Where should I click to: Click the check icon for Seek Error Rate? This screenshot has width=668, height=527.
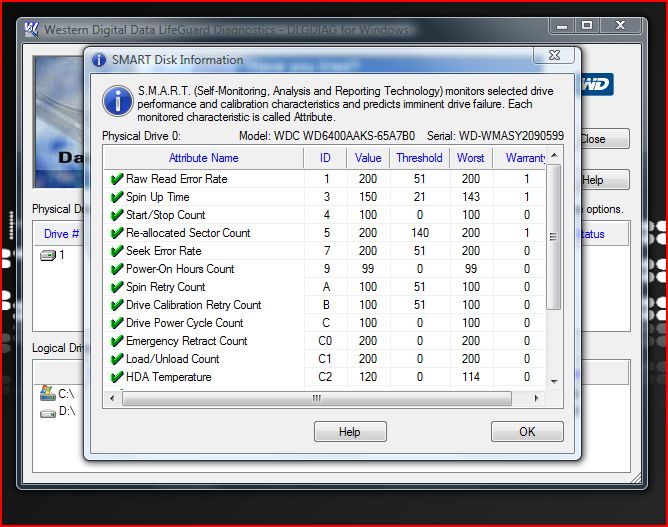[116, 251]
